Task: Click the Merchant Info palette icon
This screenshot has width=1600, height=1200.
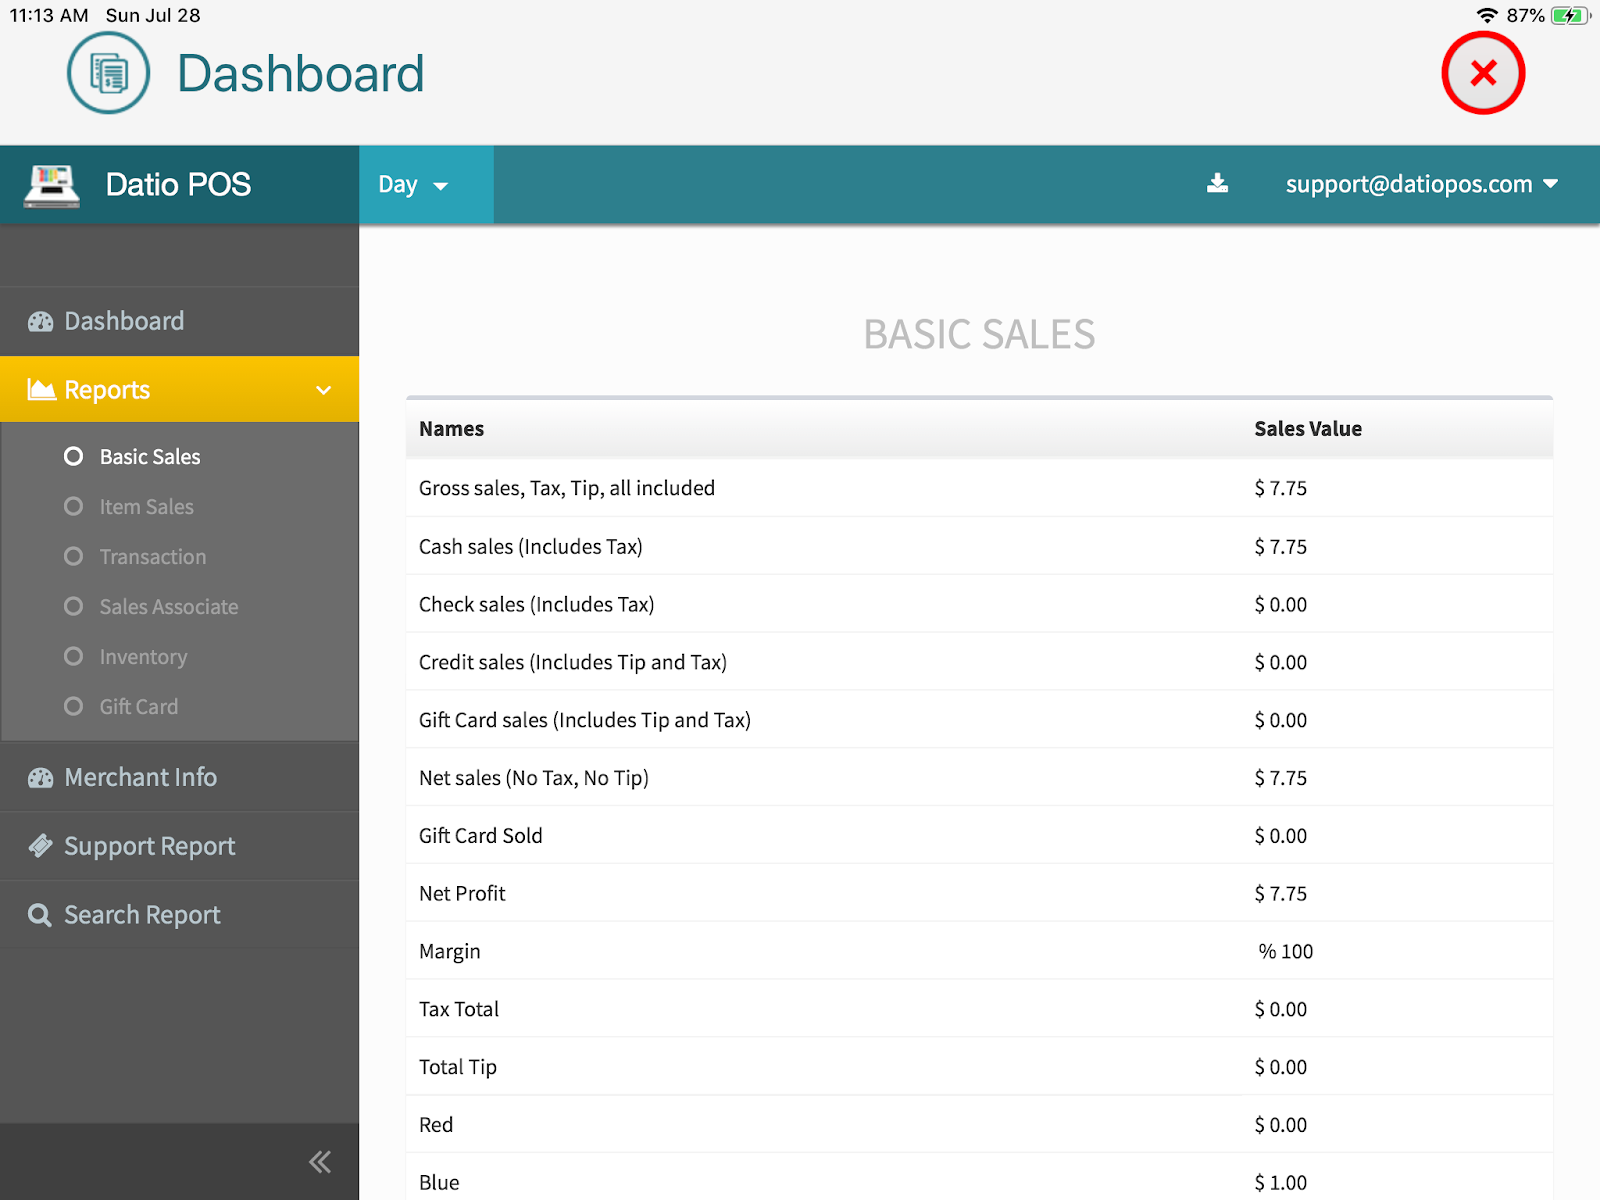Action: click(x=40, y=777)
